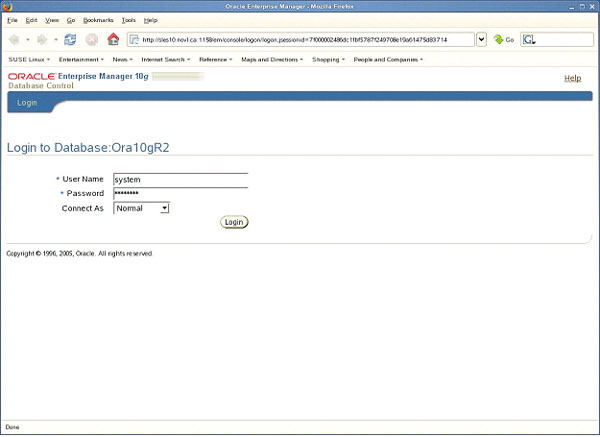Open the SUSE Linux bookmarks folder
This screenshot has height=437, width=600.
29,60
